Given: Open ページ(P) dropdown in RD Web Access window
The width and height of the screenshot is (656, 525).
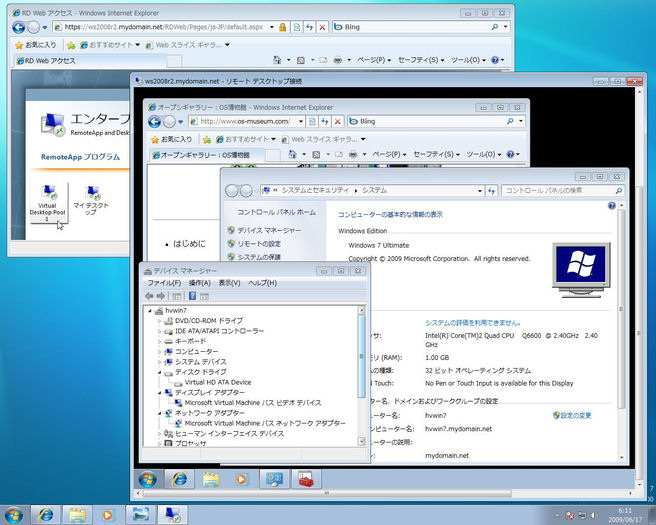Looking at the screenshot, I should coord(374,60).
